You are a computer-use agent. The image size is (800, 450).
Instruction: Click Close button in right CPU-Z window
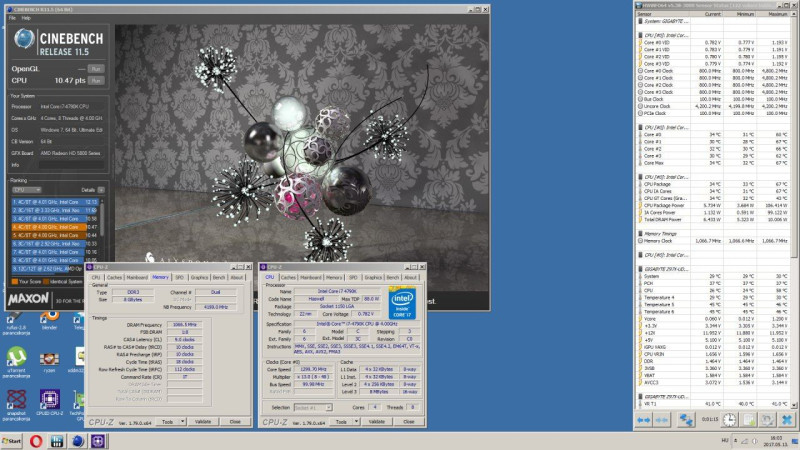tap(409, 422)
